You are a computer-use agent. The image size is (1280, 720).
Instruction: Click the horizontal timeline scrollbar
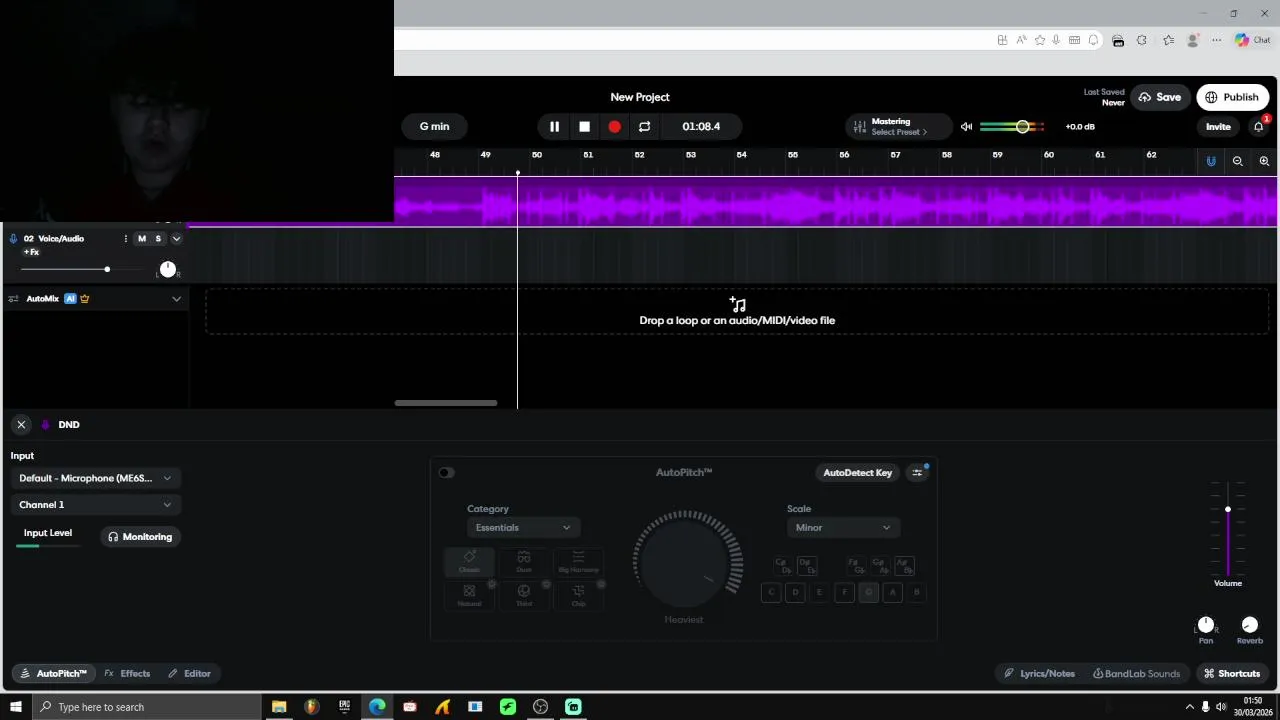click(446, 403)
